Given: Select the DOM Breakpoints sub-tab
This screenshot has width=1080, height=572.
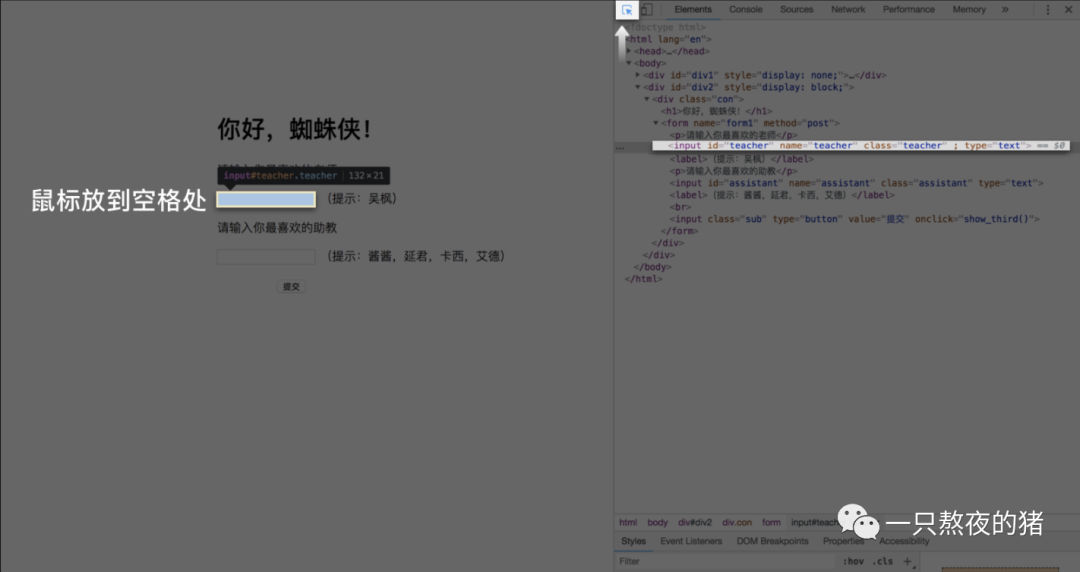Looking at the screenshot, I should [x=772, y=541].
